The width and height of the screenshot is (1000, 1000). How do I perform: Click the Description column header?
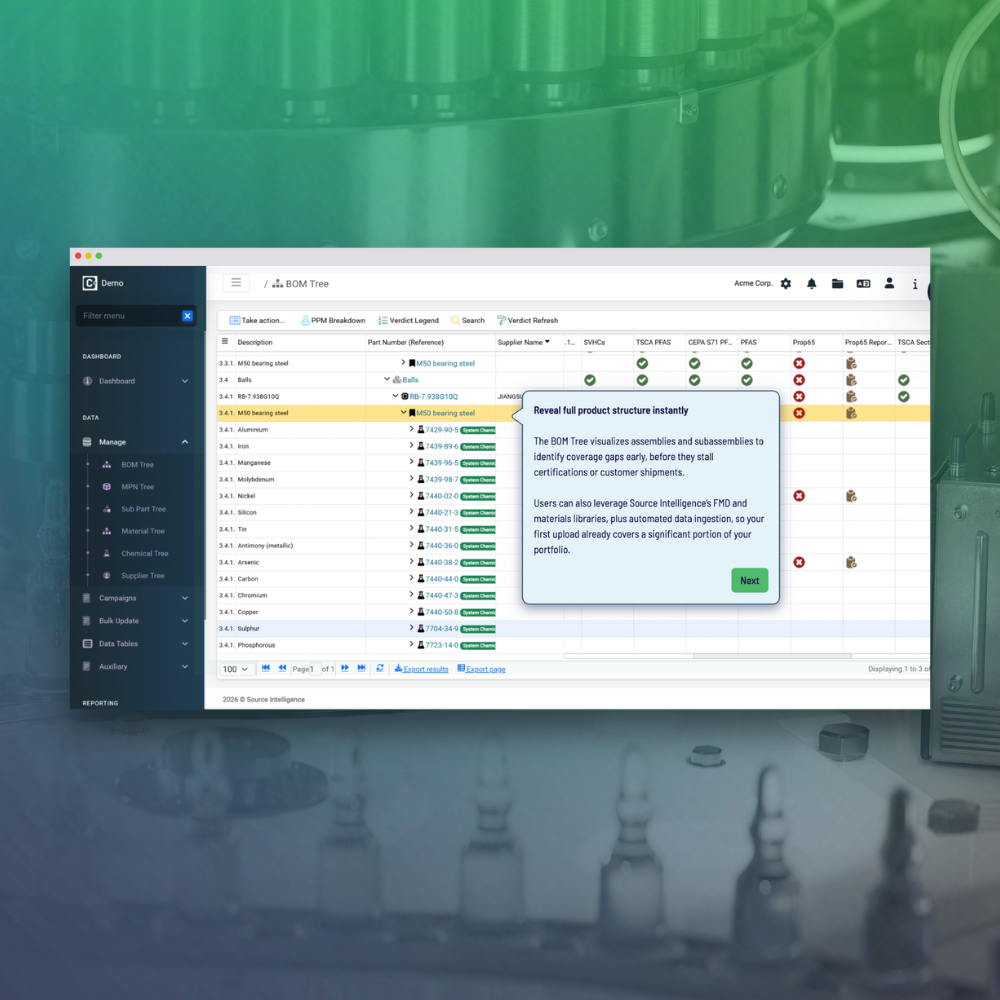255,342
